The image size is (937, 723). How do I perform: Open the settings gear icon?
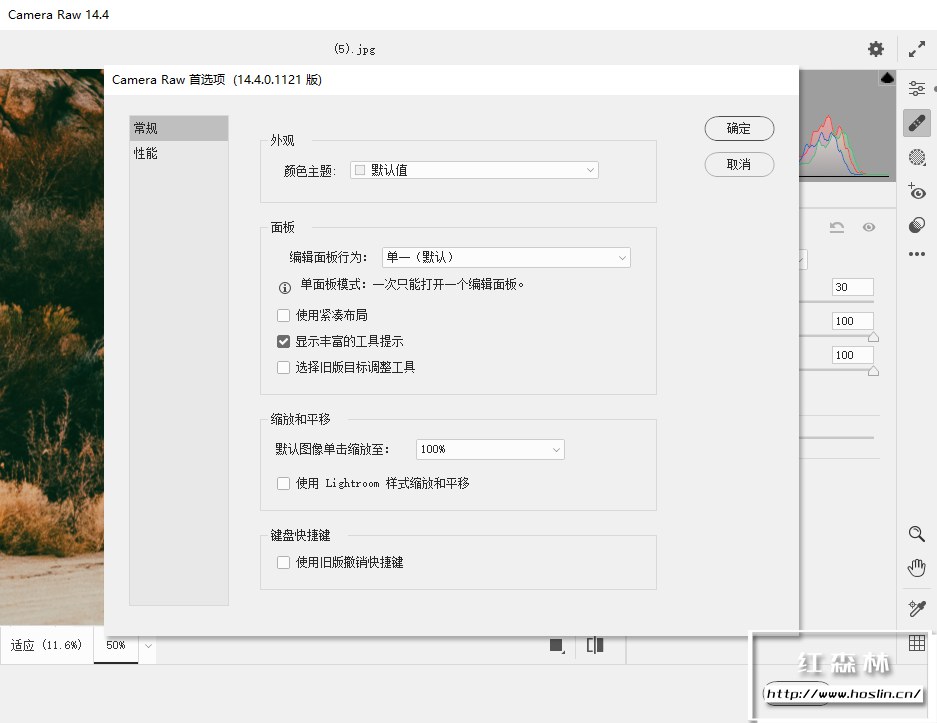tap(875, 49)
